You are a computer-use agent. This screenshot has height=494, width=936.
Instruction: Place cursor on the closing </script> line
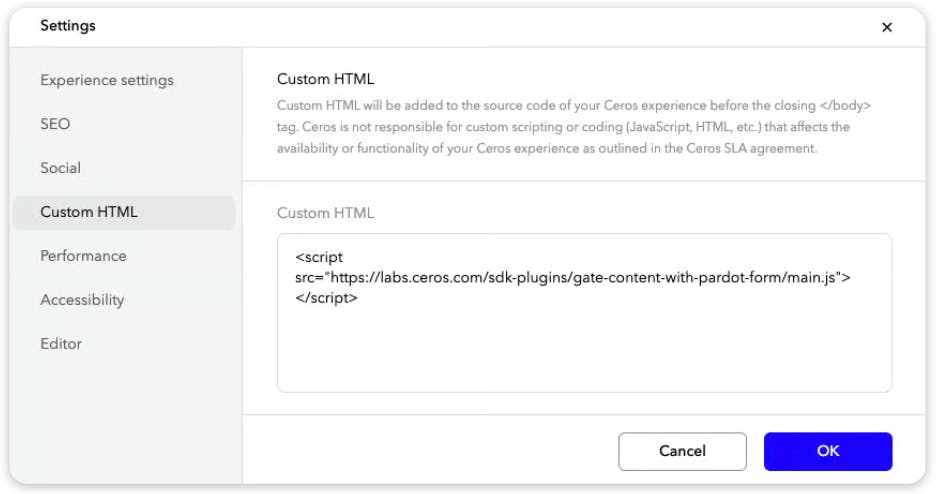click(326, 298)
